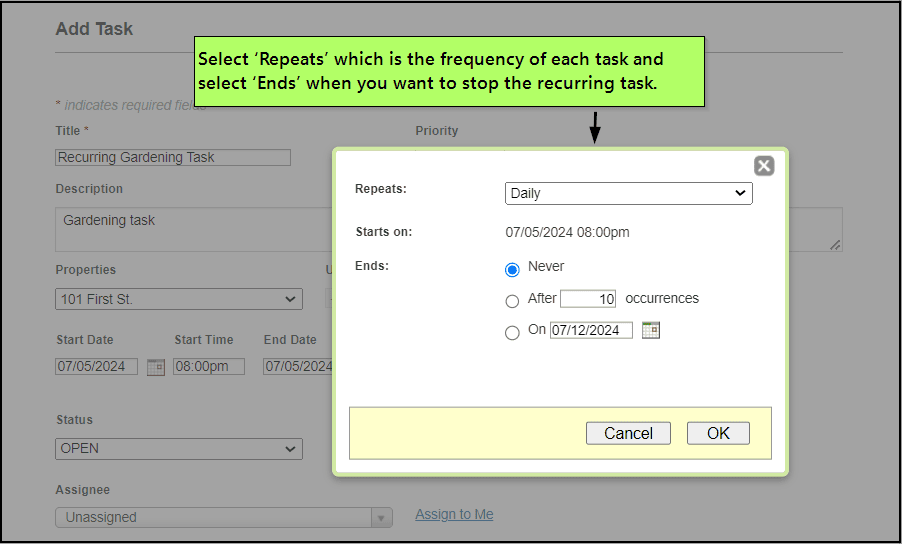Open the Status 'OPEN' dropdown
Viewport: 902px width, 544px height.
pos(179,449)
